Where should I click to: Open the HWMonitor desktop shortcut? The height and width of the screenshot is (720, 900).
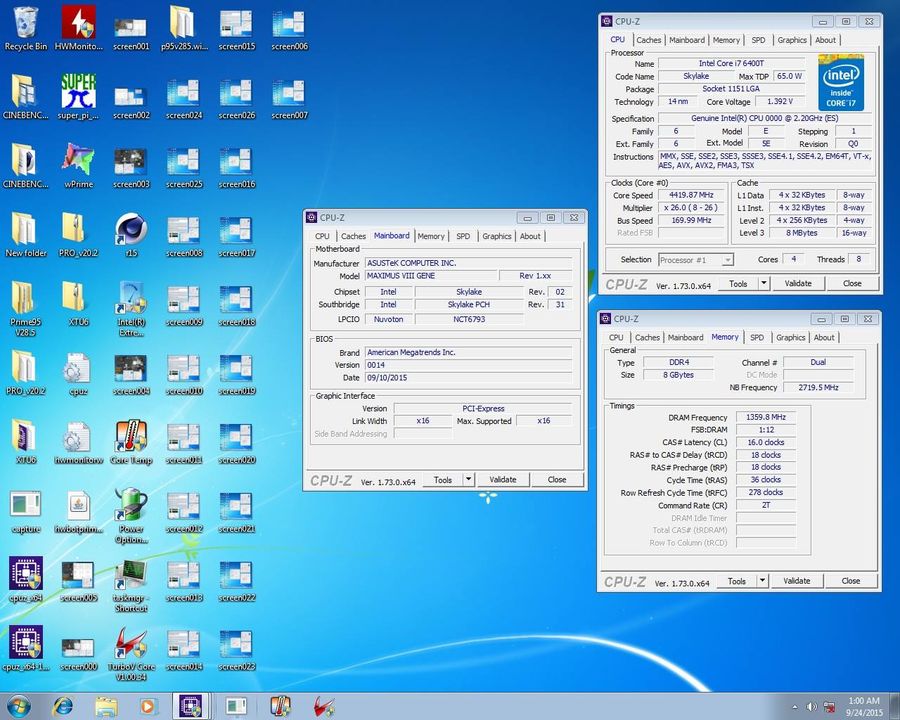78,24
